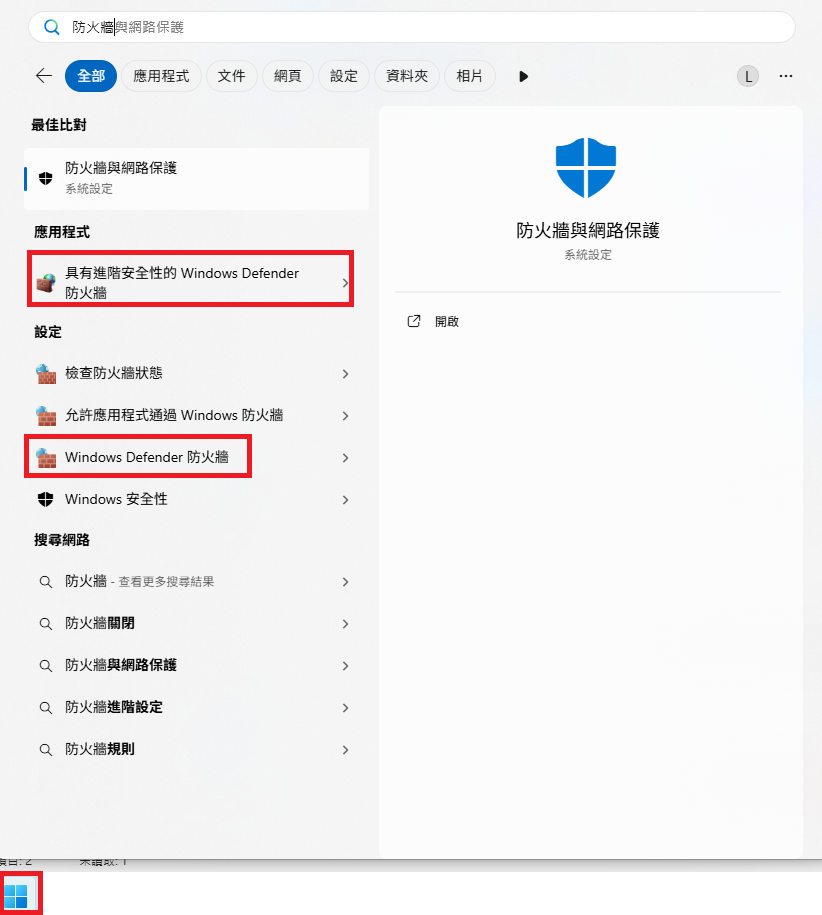Viewport: 822px width, 915px height.
Task: Open the three-dot more options menu
Action: pyautogui.click(x=786, y=76)
